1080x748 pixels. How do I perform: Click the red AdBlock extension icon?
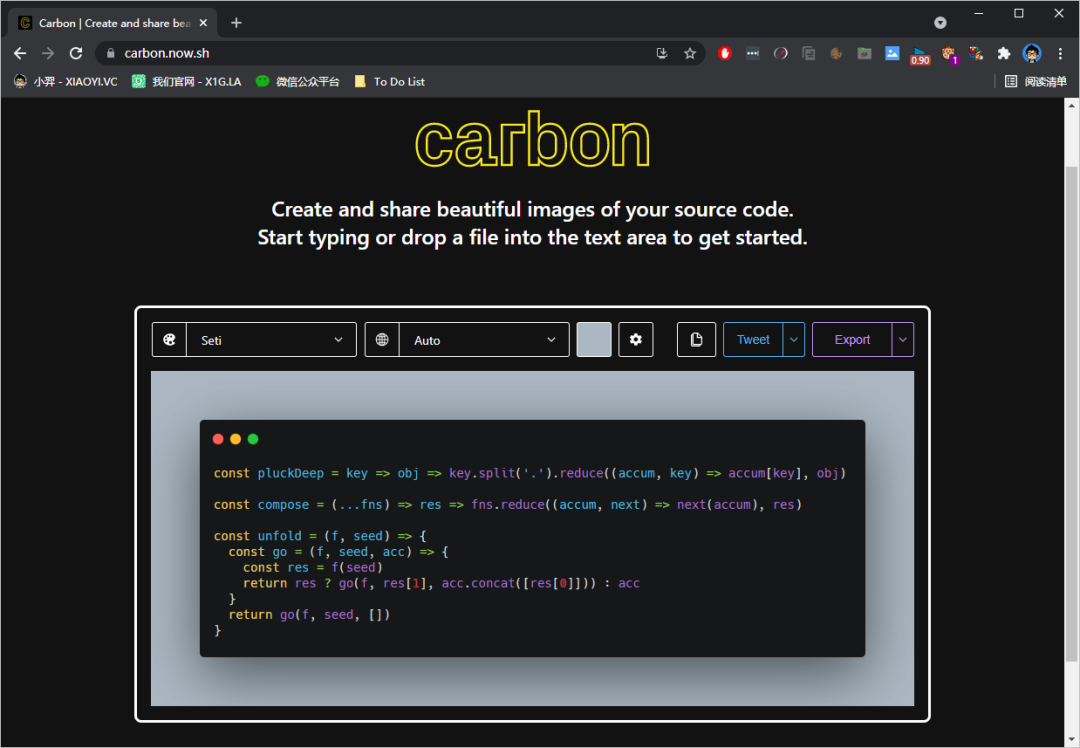tap(725, 54)
